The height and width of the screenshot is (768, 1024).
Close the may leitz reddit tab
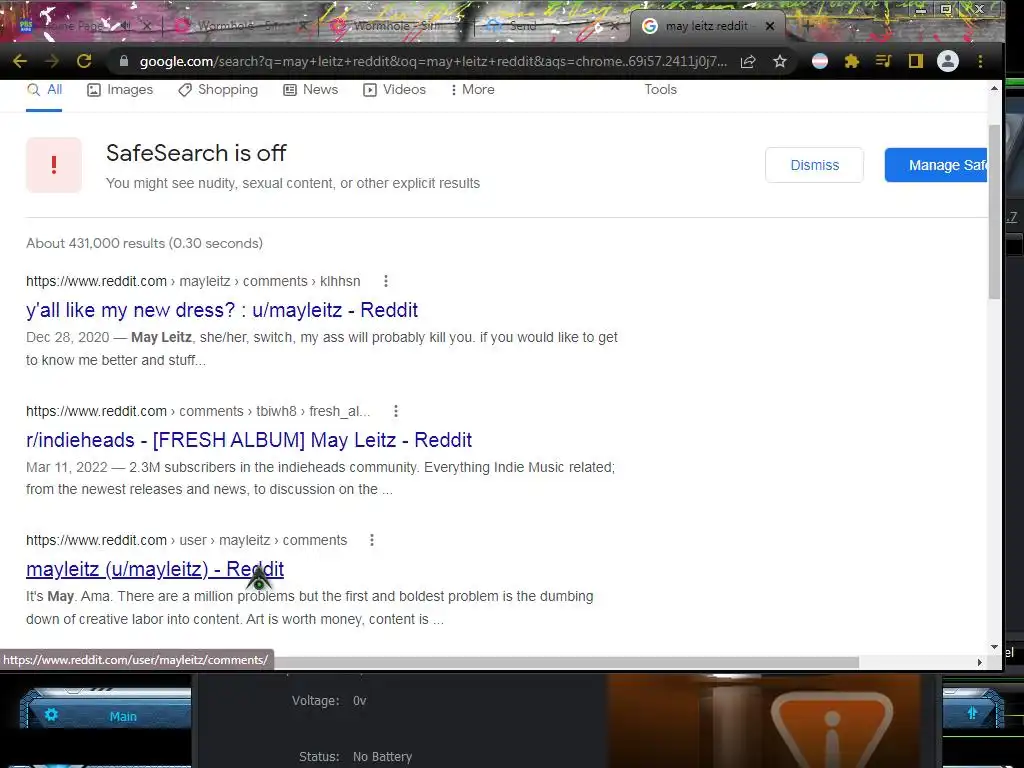[770, 26]
